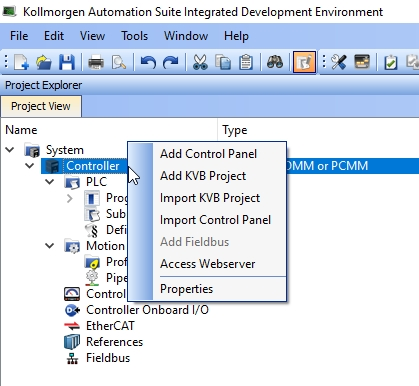Open the Tools menu

[x=134, y=36]
